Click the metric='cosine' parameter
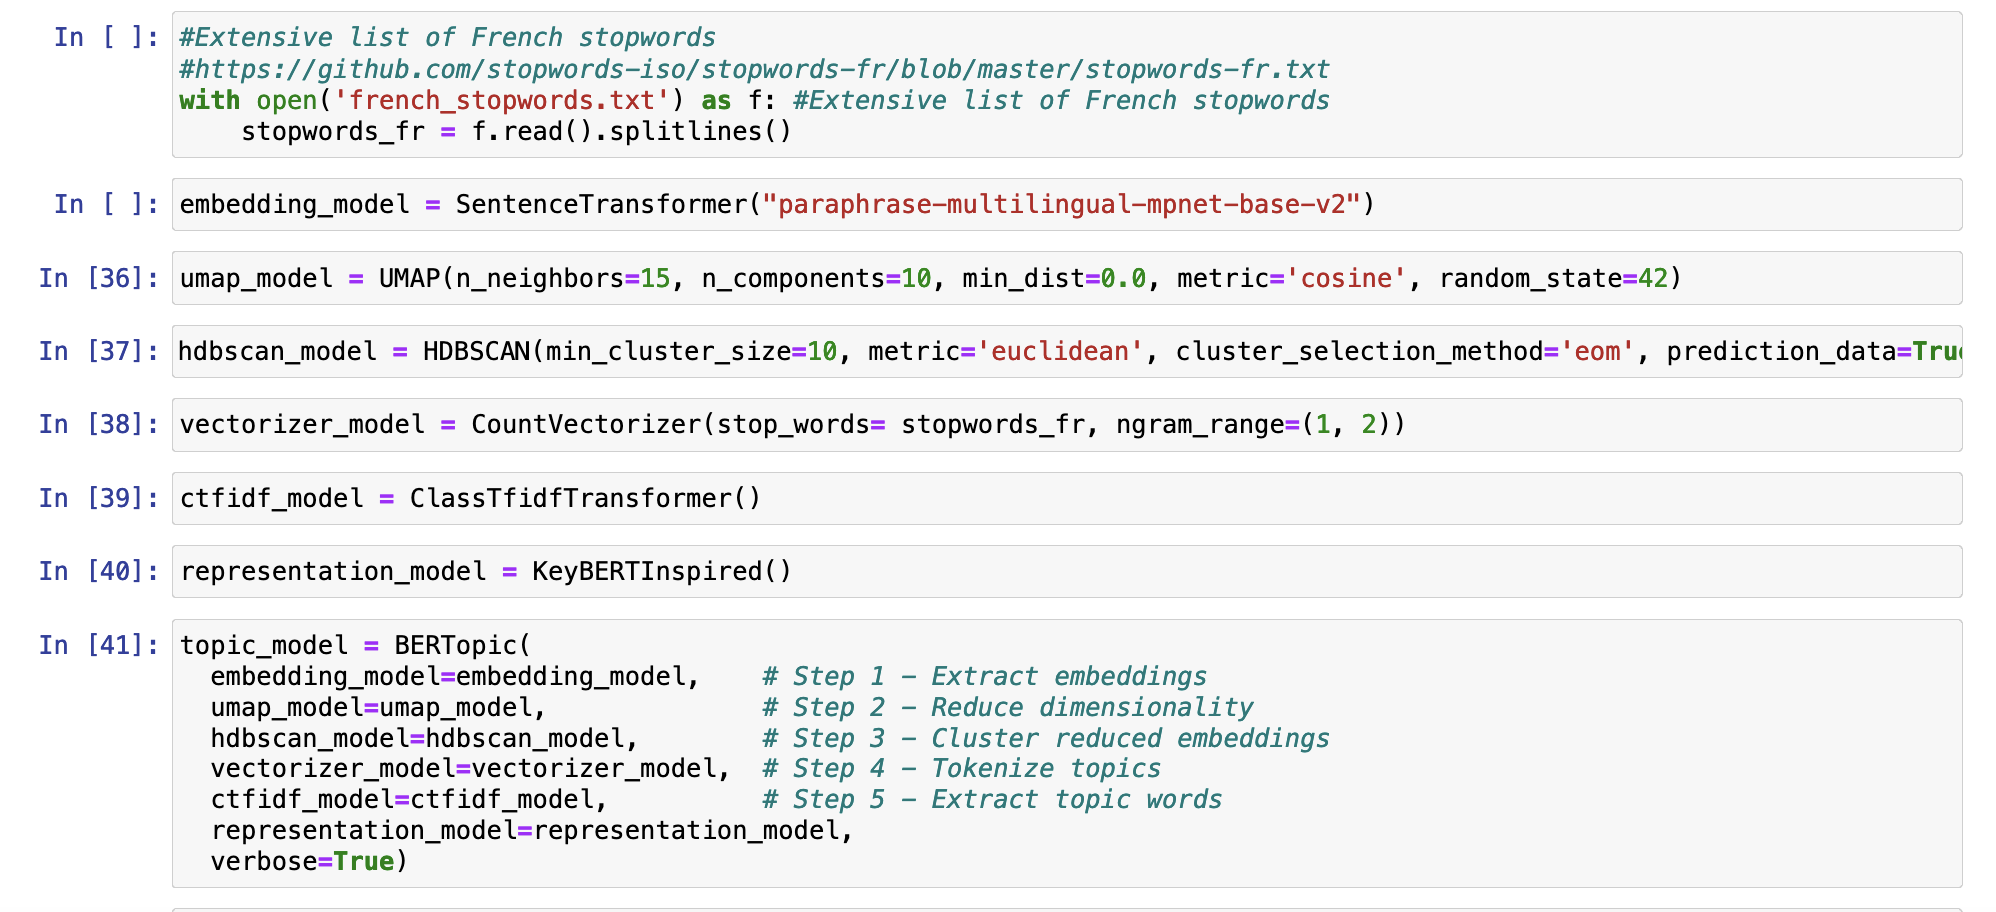The height and width of the screenshot is (912, 1996). [x=1292, y=278]
